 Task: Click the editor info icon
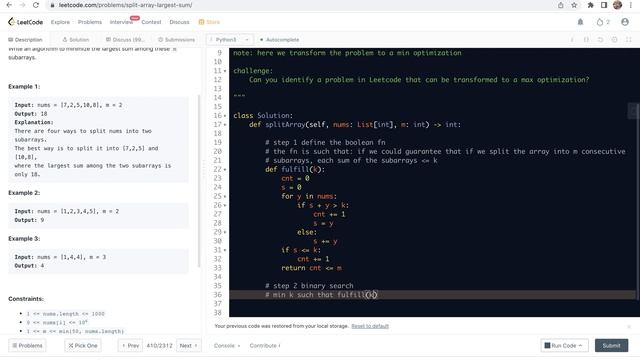pyautogui.click(x=572, y=40)
